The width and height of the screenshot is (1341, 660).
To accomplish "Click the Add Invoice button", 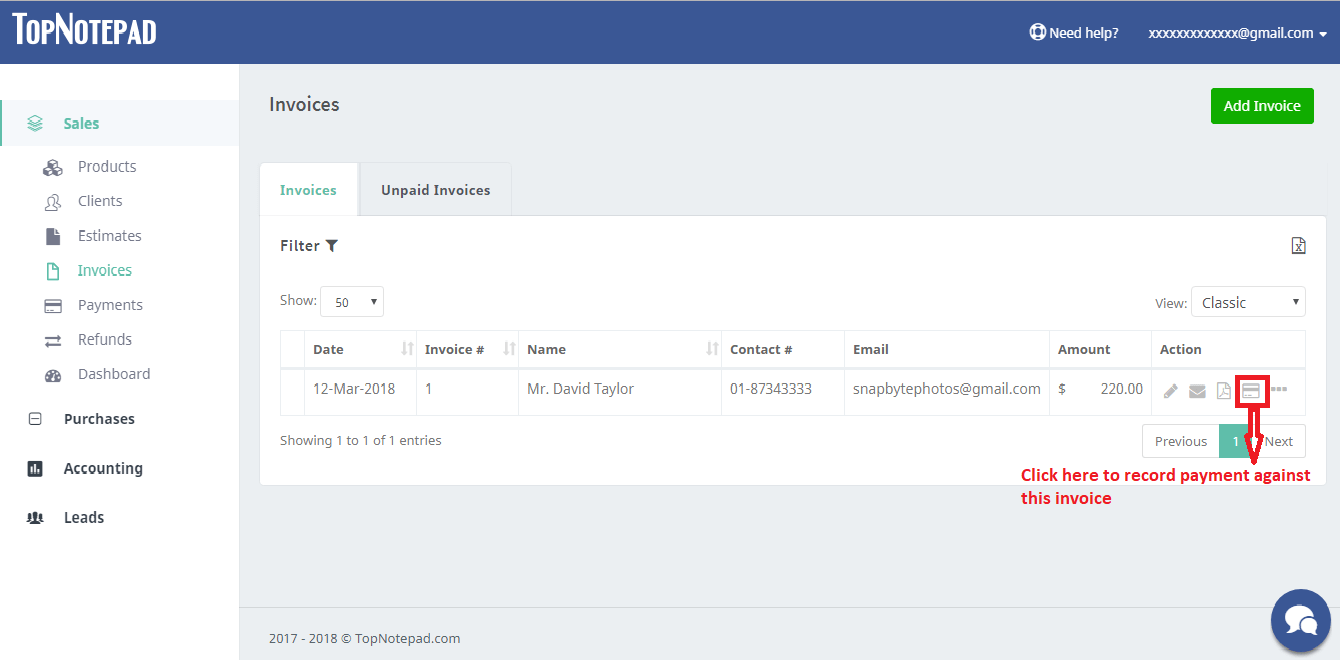I will point(1262,106).
